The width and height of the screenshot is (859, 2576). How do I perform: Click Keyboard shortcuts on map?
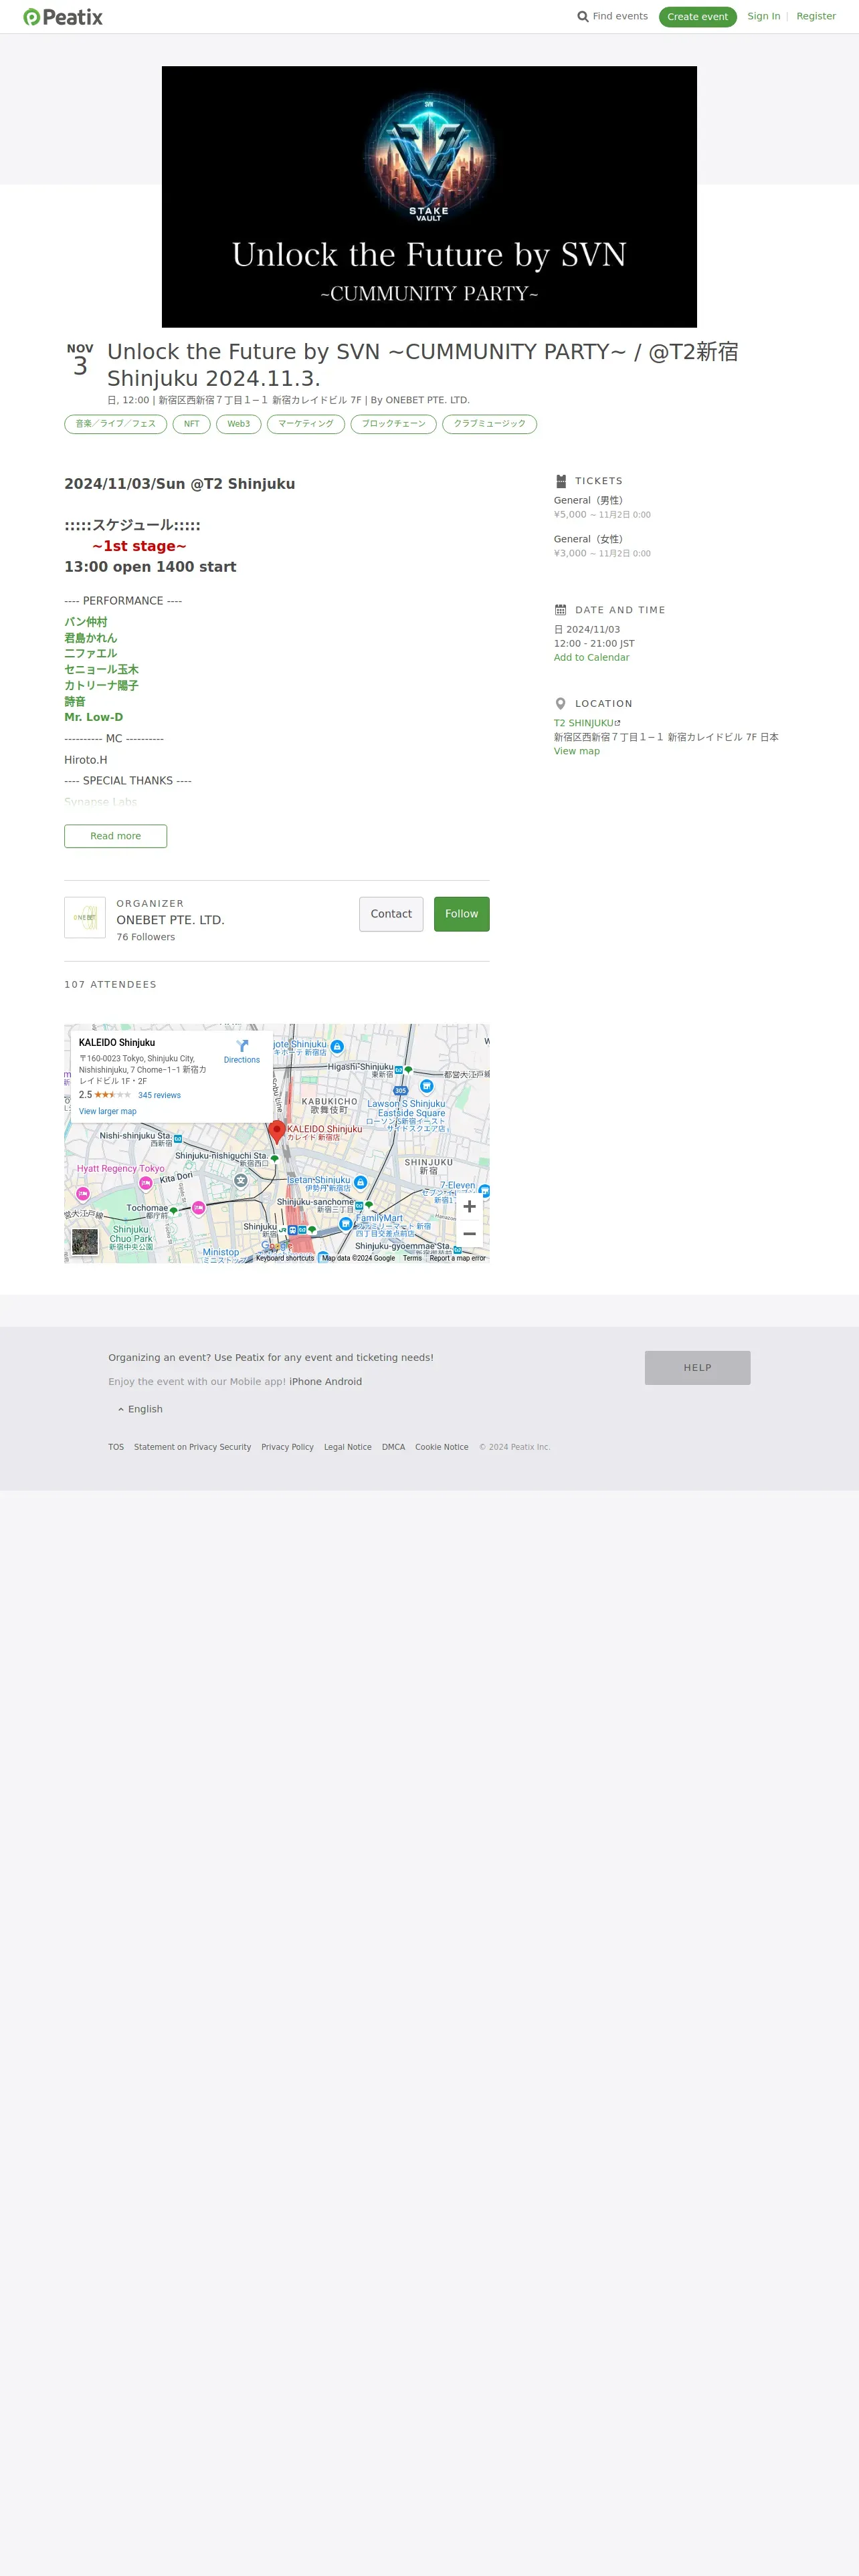[285, 1258]
